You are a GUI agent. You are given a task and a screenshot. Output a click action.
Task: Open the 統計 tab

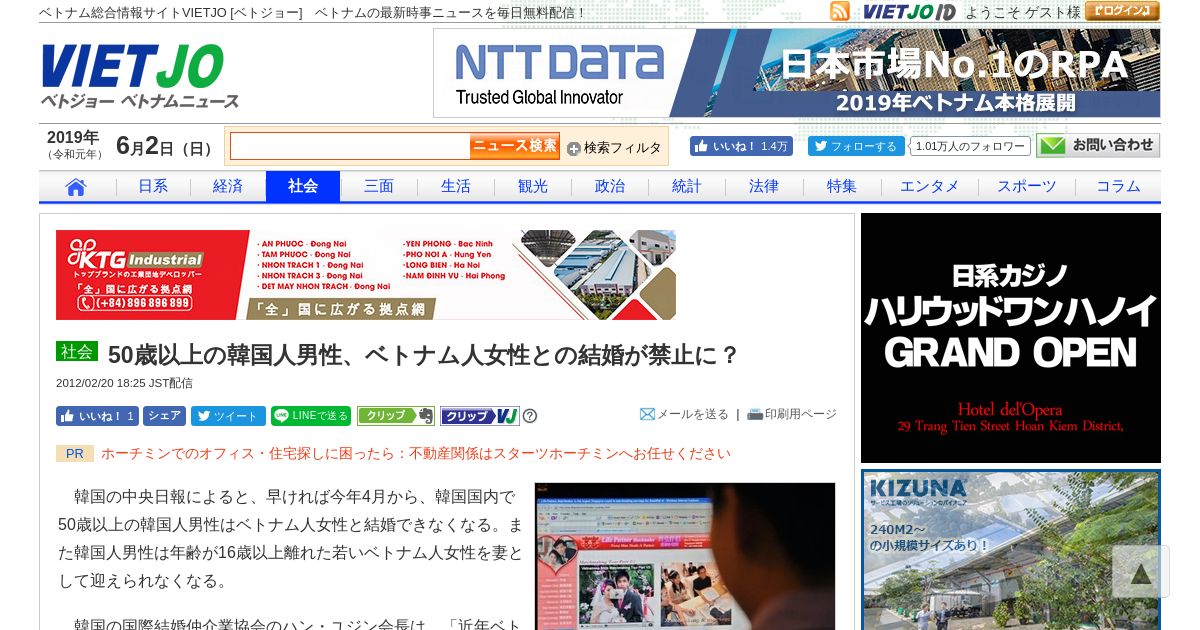[x=687, y=187]
